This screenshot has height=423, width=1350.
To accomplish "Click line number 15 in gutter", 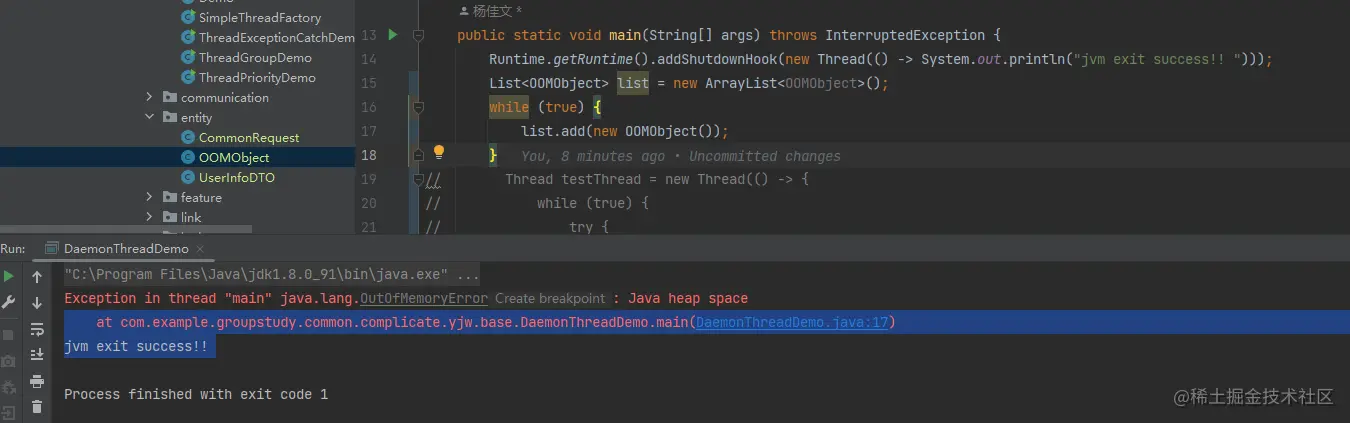I will [x=368, y=83].
